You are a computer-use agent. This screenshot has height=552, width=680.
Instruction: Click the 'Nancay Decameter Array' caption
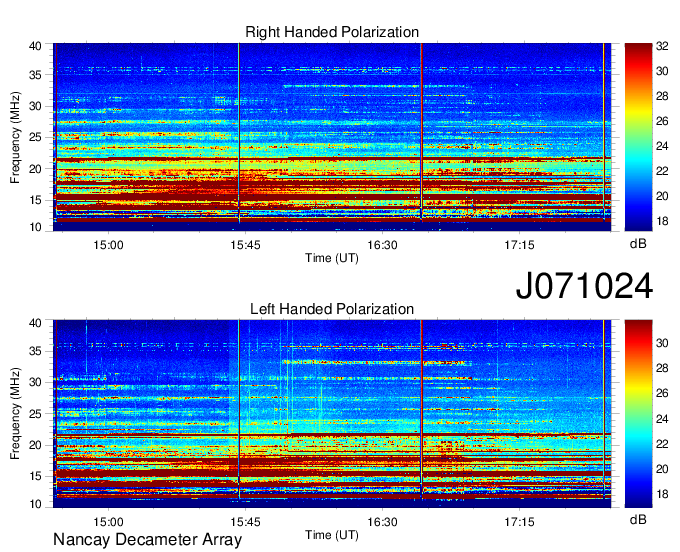[147, 540]
